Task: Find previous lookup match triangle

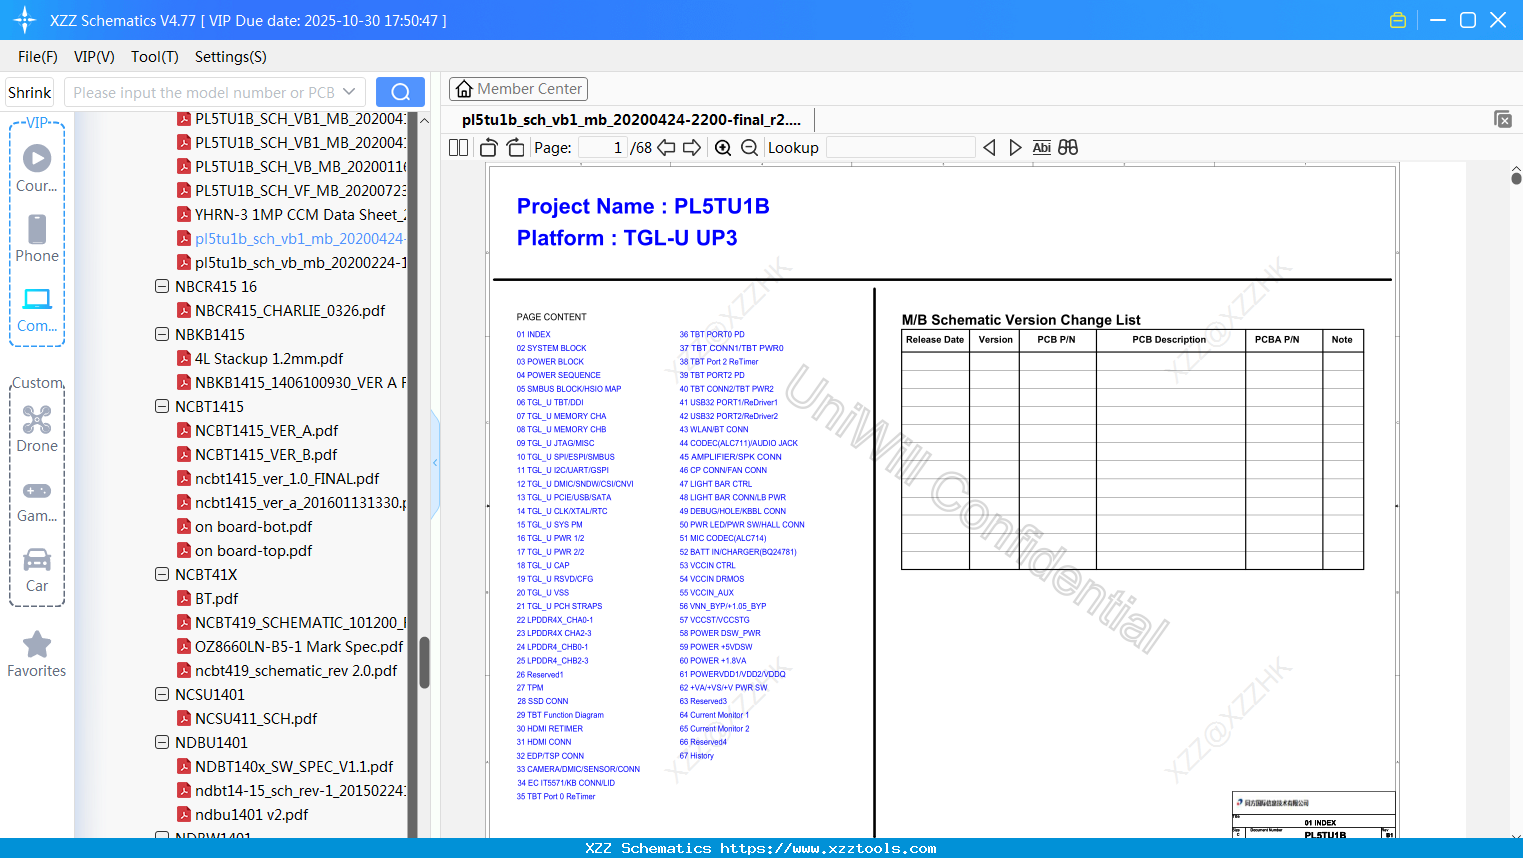Action: pyautogui.click(x=989, y=148)
